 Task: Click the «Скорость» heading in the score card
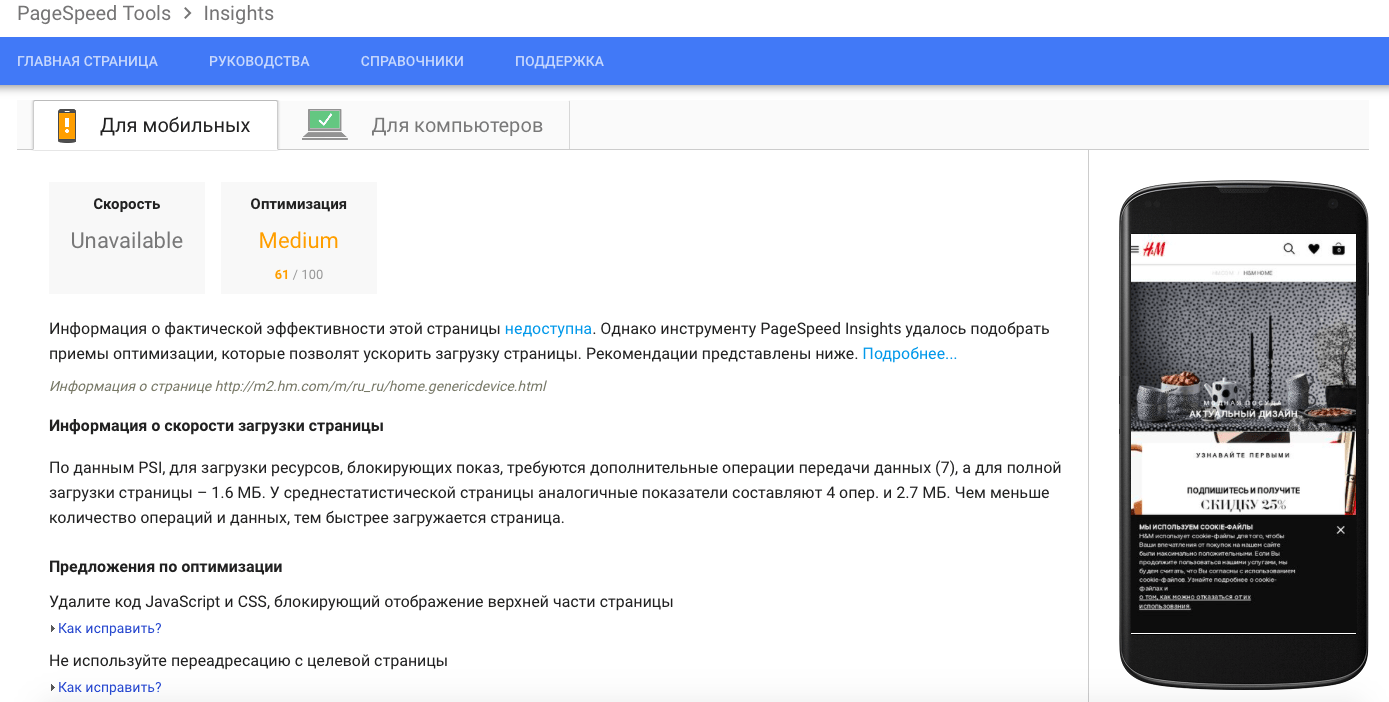click(x=127, y=204)
